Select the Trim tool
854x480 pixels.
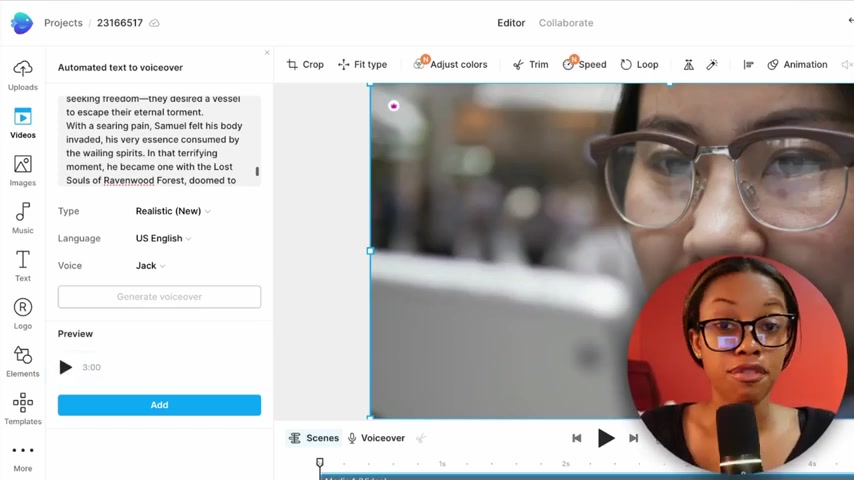tap(530, 64)
